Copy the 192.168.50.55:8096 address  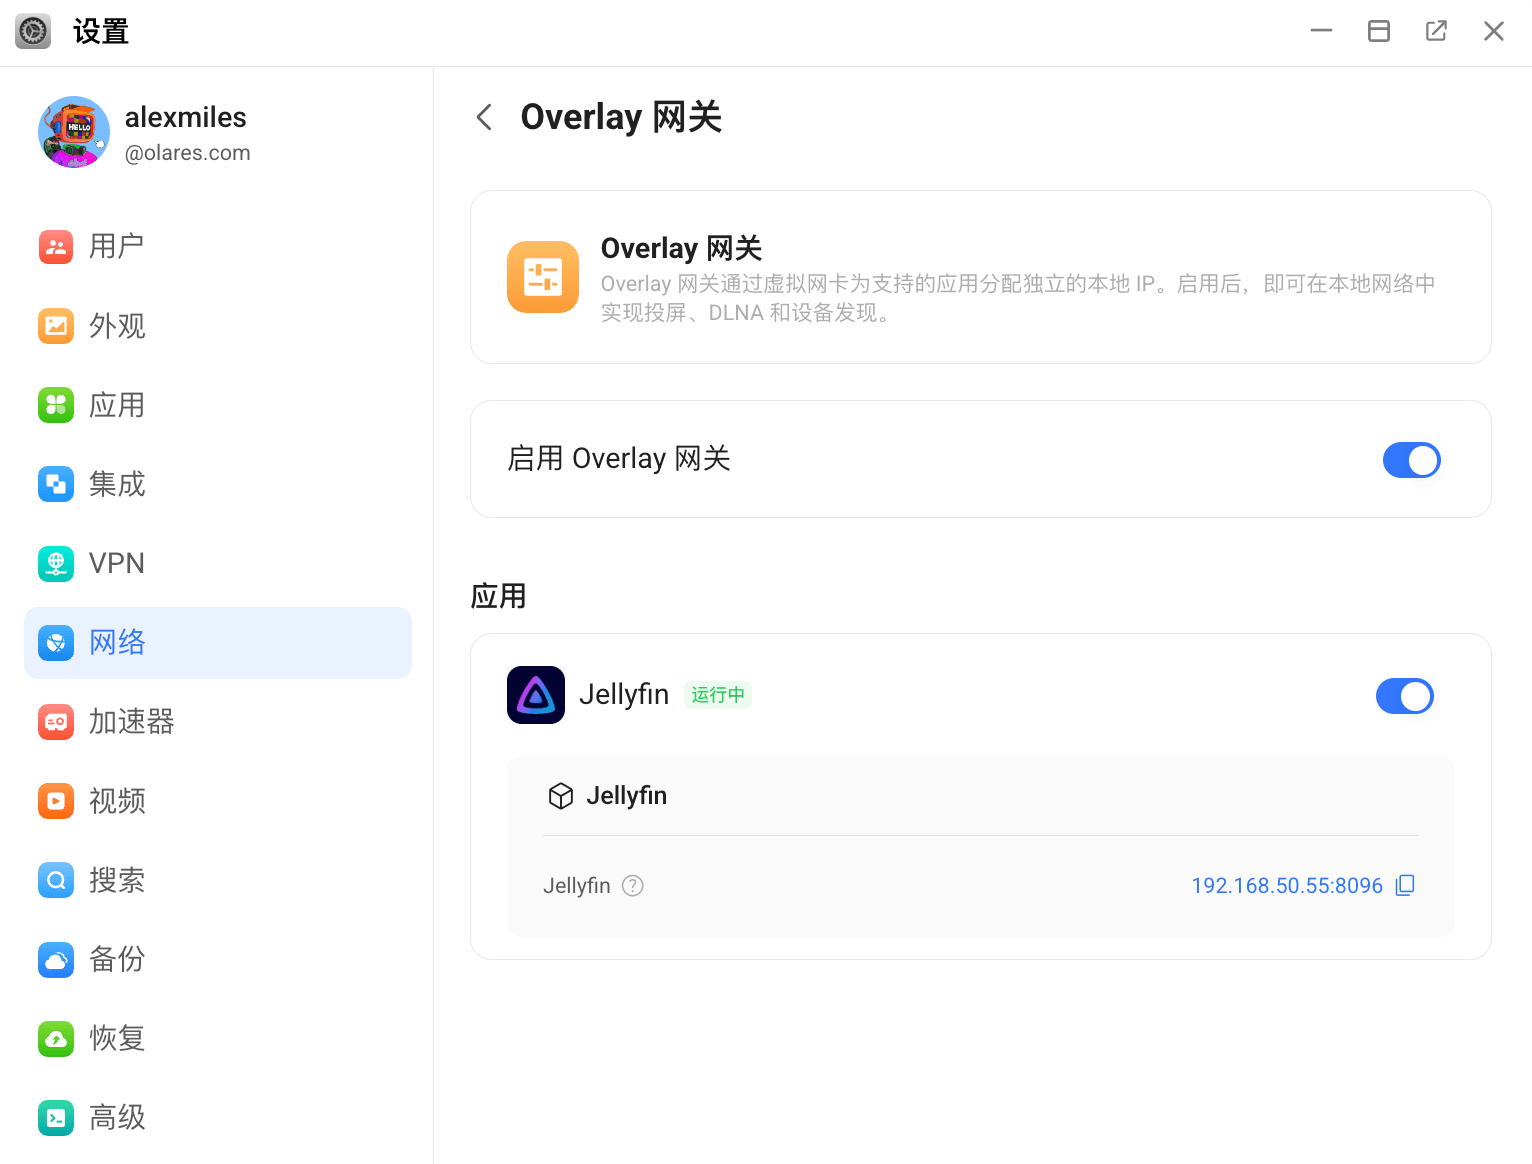tap(1405, 885)
